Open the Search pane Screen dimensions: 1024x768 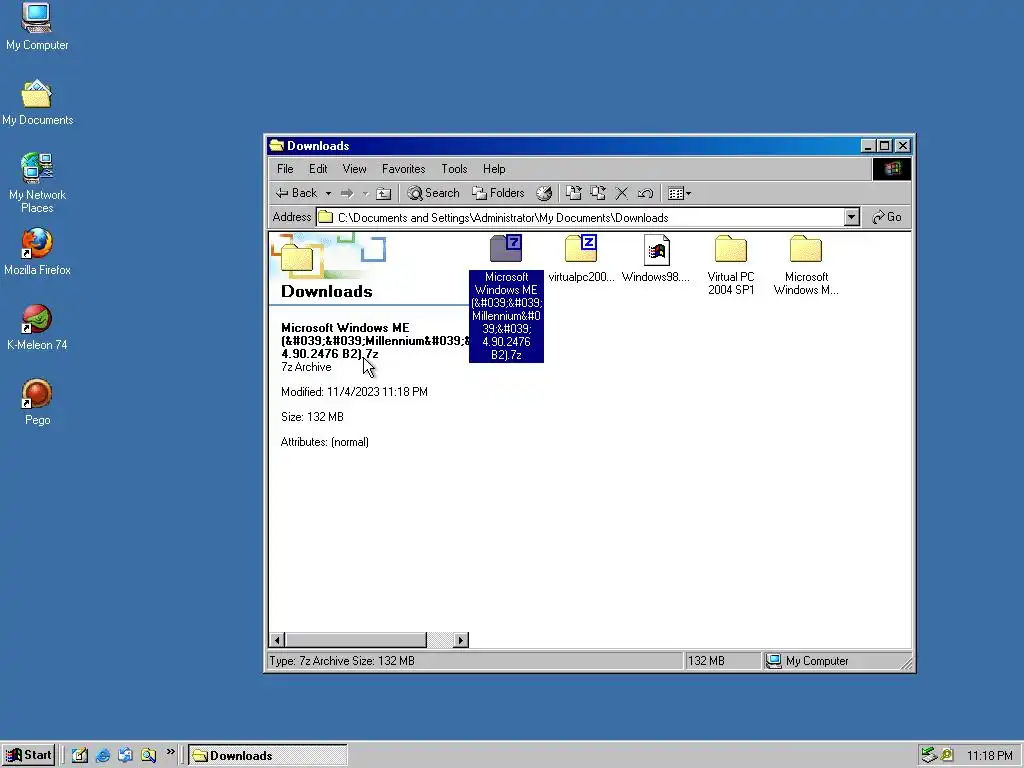(x=434, y=193)
